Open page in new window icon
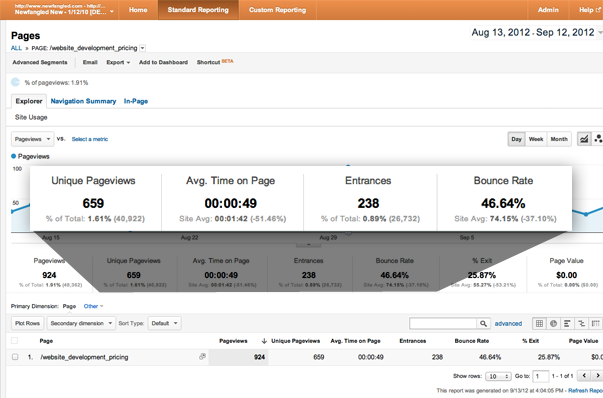Image resolution: width=603 pixels, height=398 pixels. click(x=202, y=356)
